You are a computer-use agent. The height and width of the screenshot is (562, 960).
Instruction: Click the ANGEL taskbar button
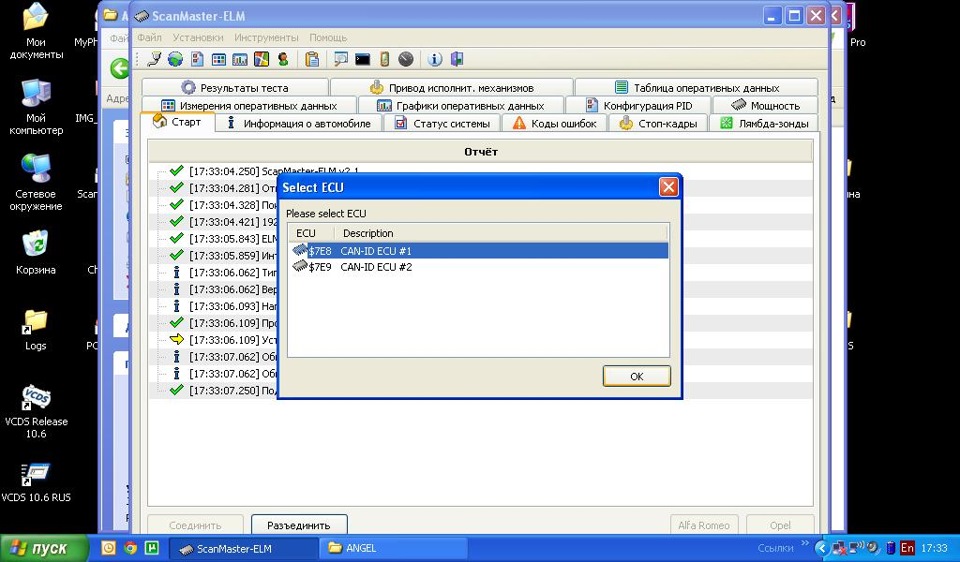[396, 548]
